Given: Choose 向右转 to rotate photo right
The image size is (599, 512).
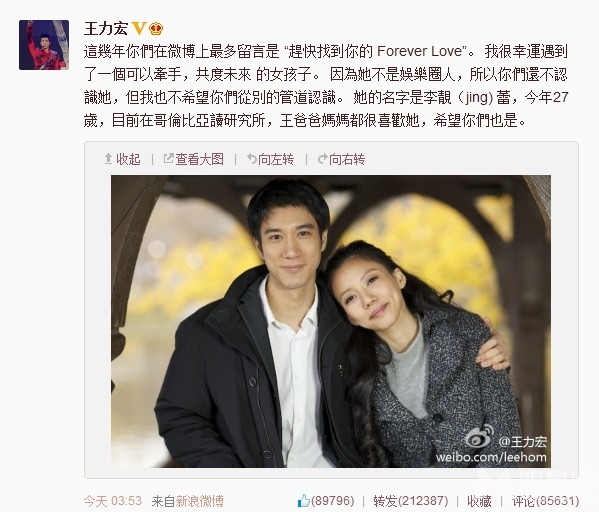Looking at the screenshot, I should click(x=347, y=159).
